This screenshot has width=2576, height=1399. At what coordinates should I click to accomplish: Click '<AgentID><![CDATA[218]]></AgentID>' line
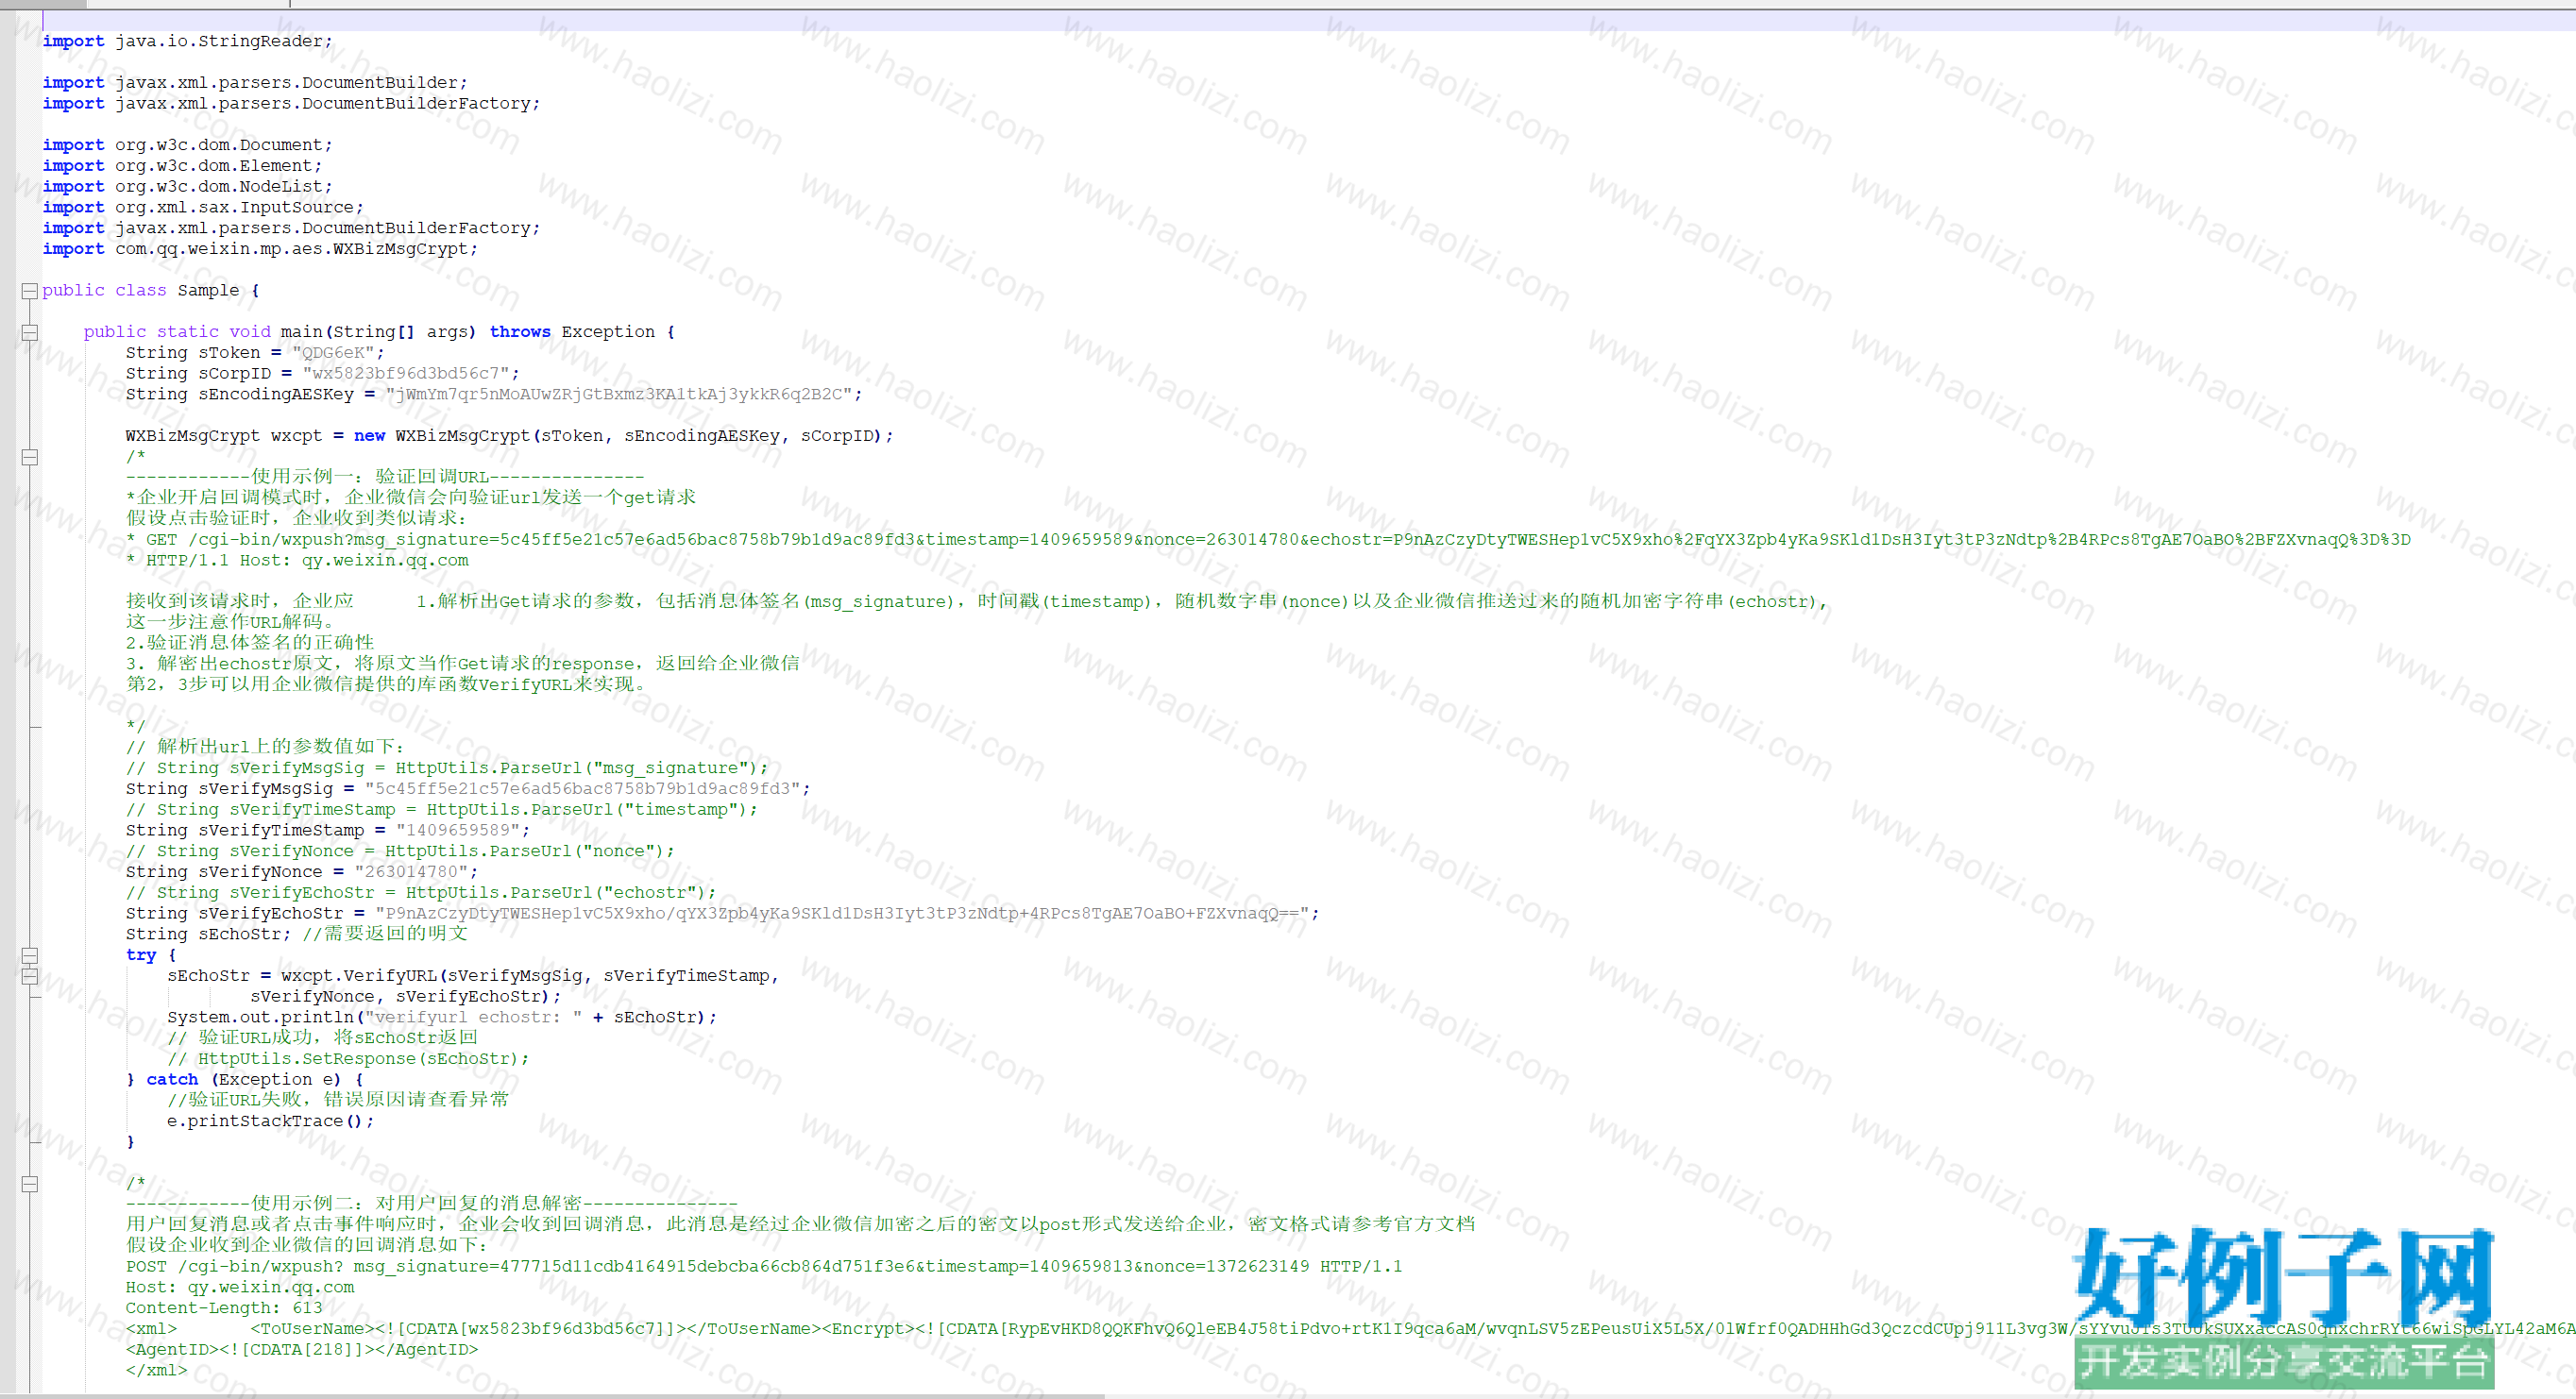302,1350
